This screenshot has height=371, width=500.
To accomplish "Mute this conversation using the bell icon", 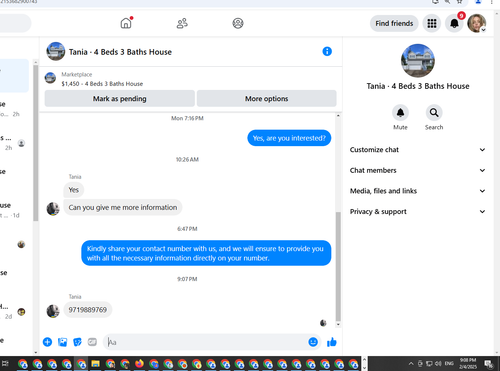I will click(x=400, y=113).
